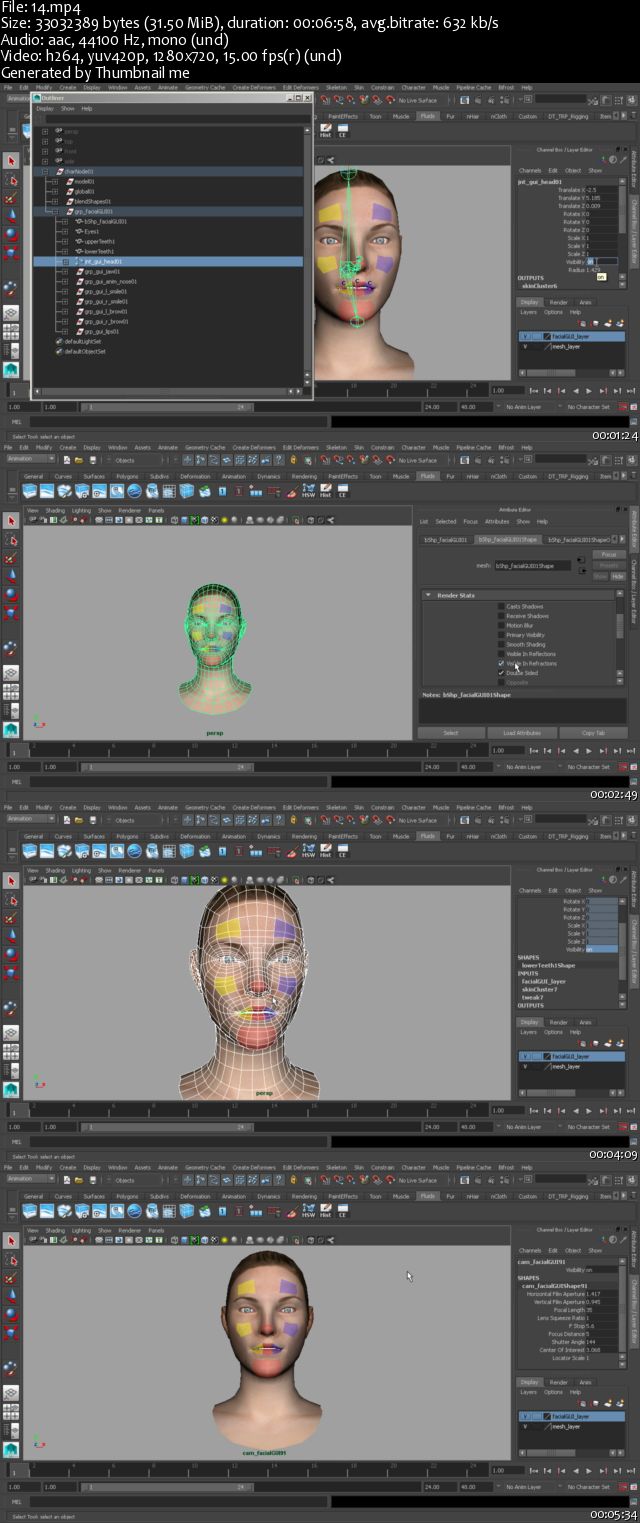
Task: Uncheck the Double Sided checkbox
Action: tap(501, 673)
